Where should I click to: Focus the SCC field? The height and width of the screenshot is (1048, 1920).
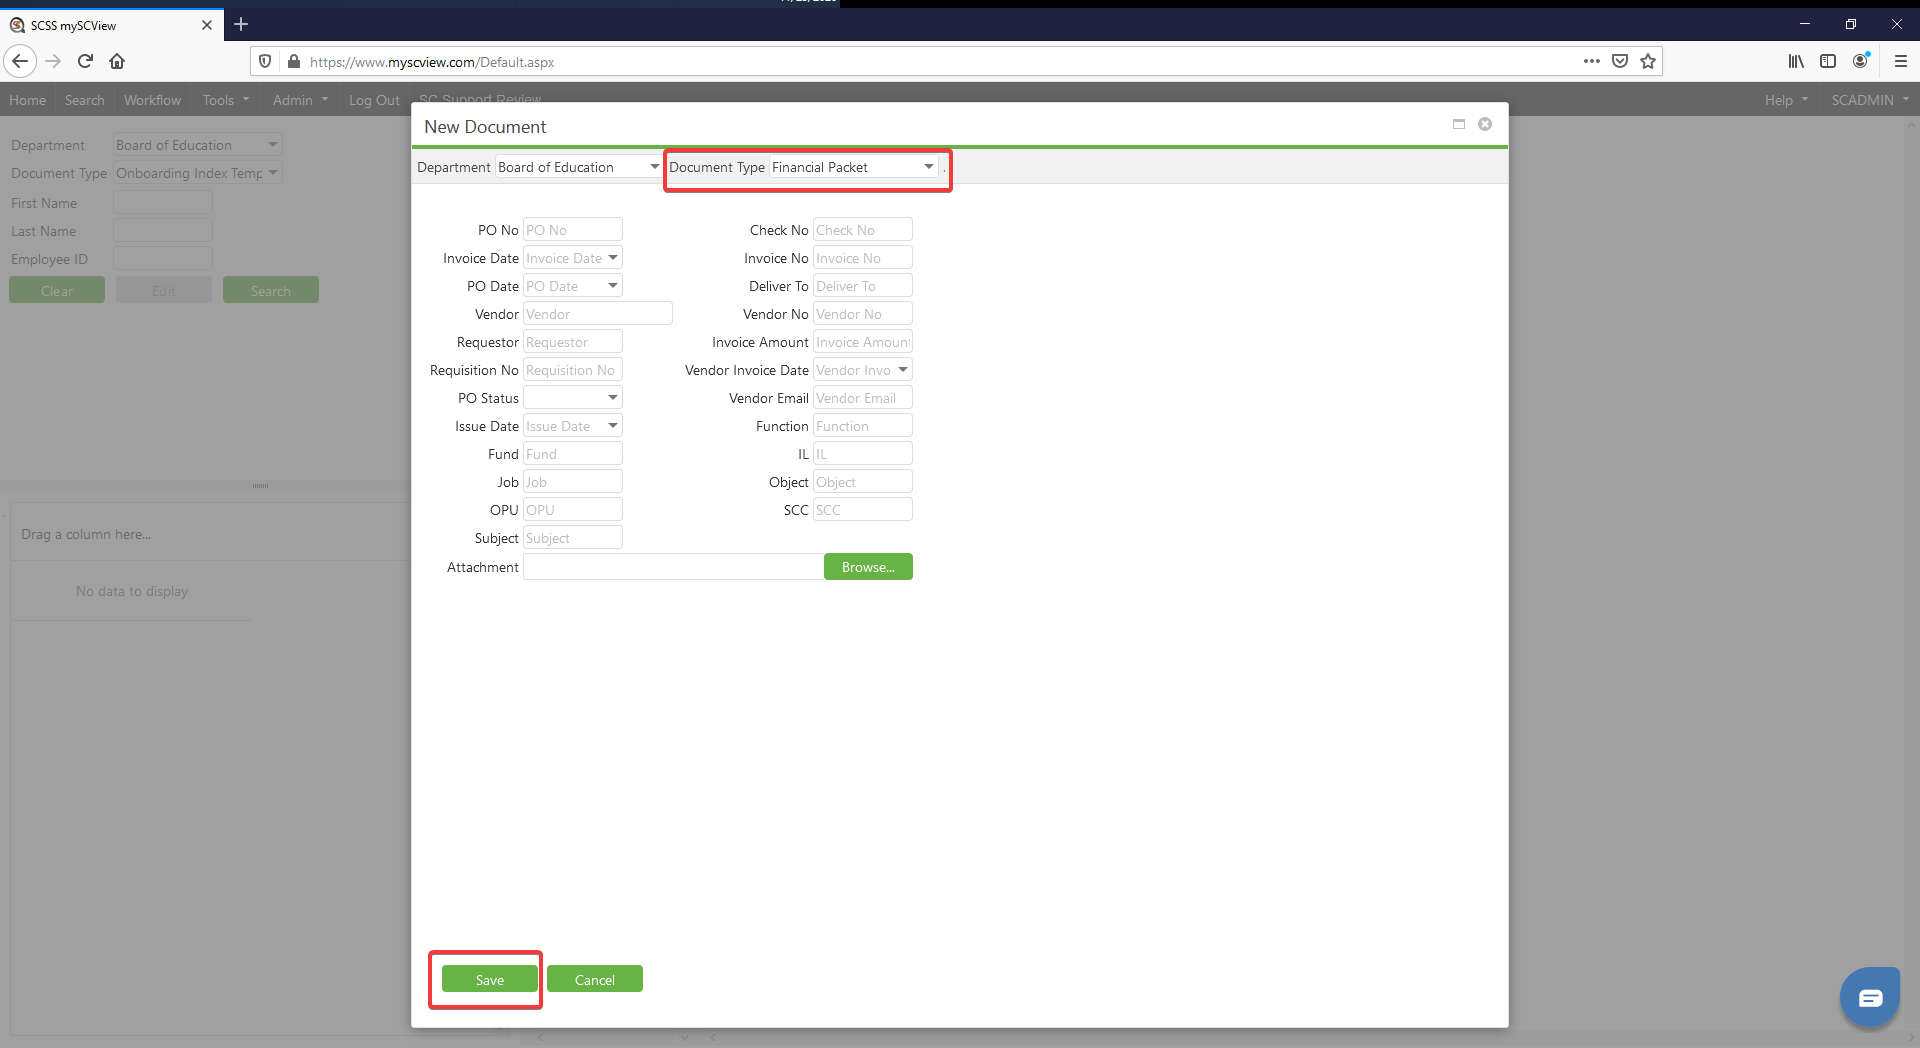coord(863,510)
